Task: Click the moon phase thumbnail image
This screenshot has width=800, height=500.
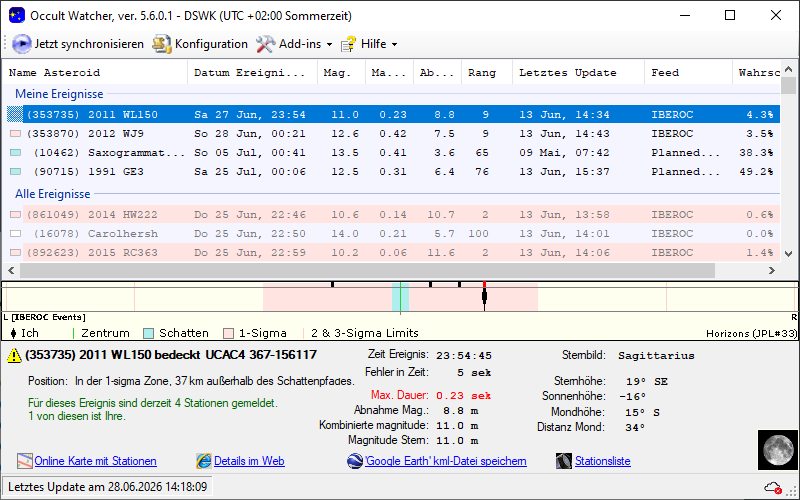Action: point(778,449)
